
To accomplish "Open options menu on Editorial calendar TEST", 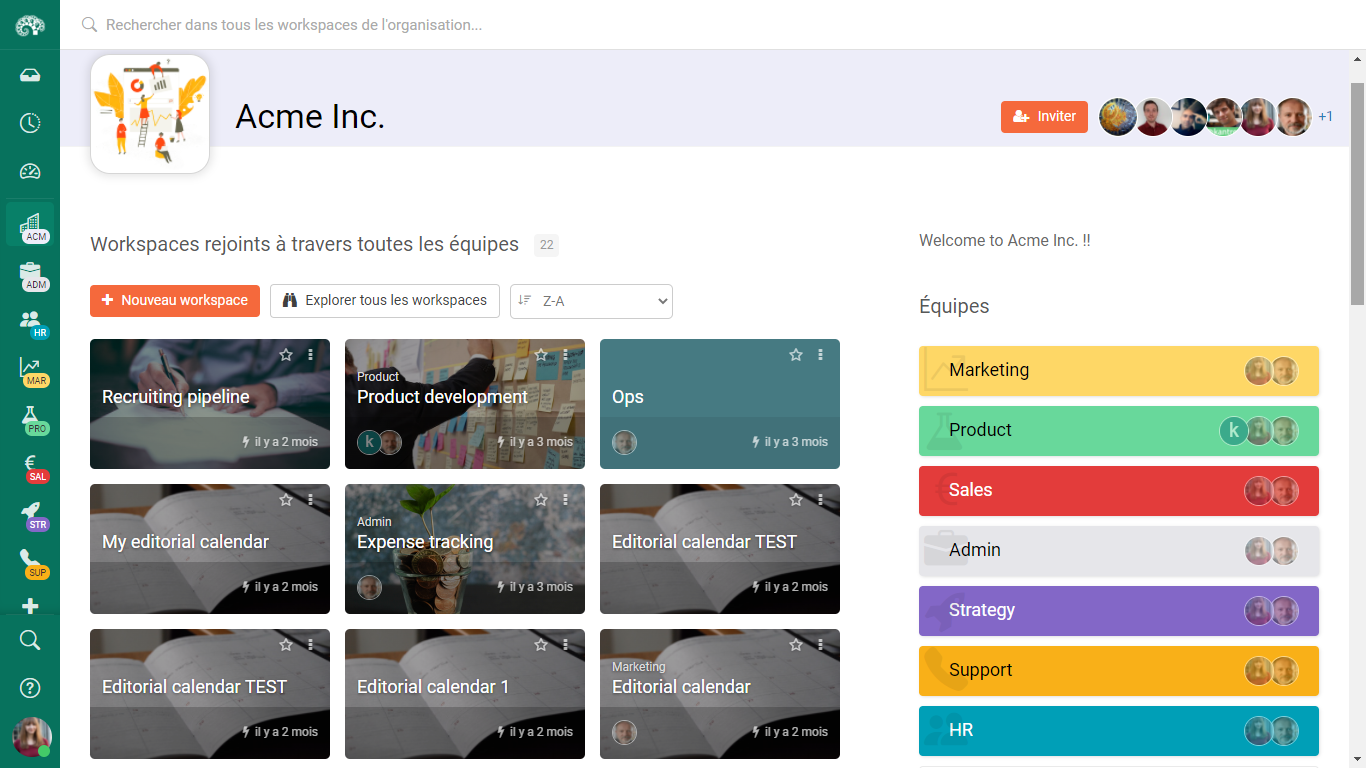I will (821, 499).
